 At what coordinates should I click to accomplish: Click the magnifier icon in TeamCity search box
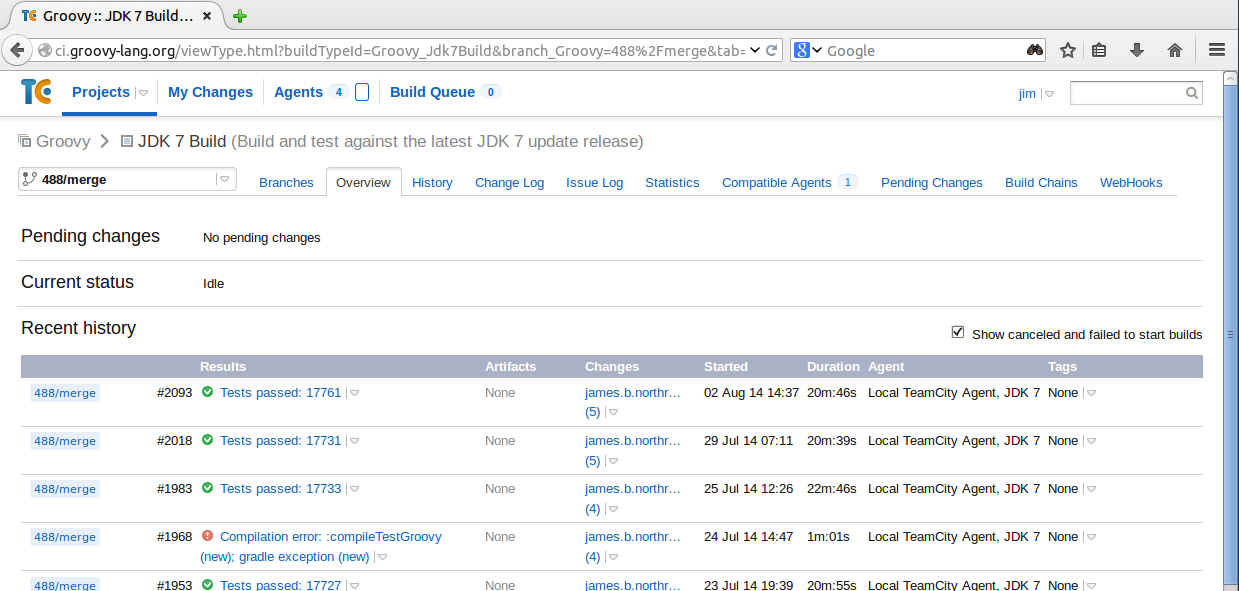click(x=1192, y=93)
